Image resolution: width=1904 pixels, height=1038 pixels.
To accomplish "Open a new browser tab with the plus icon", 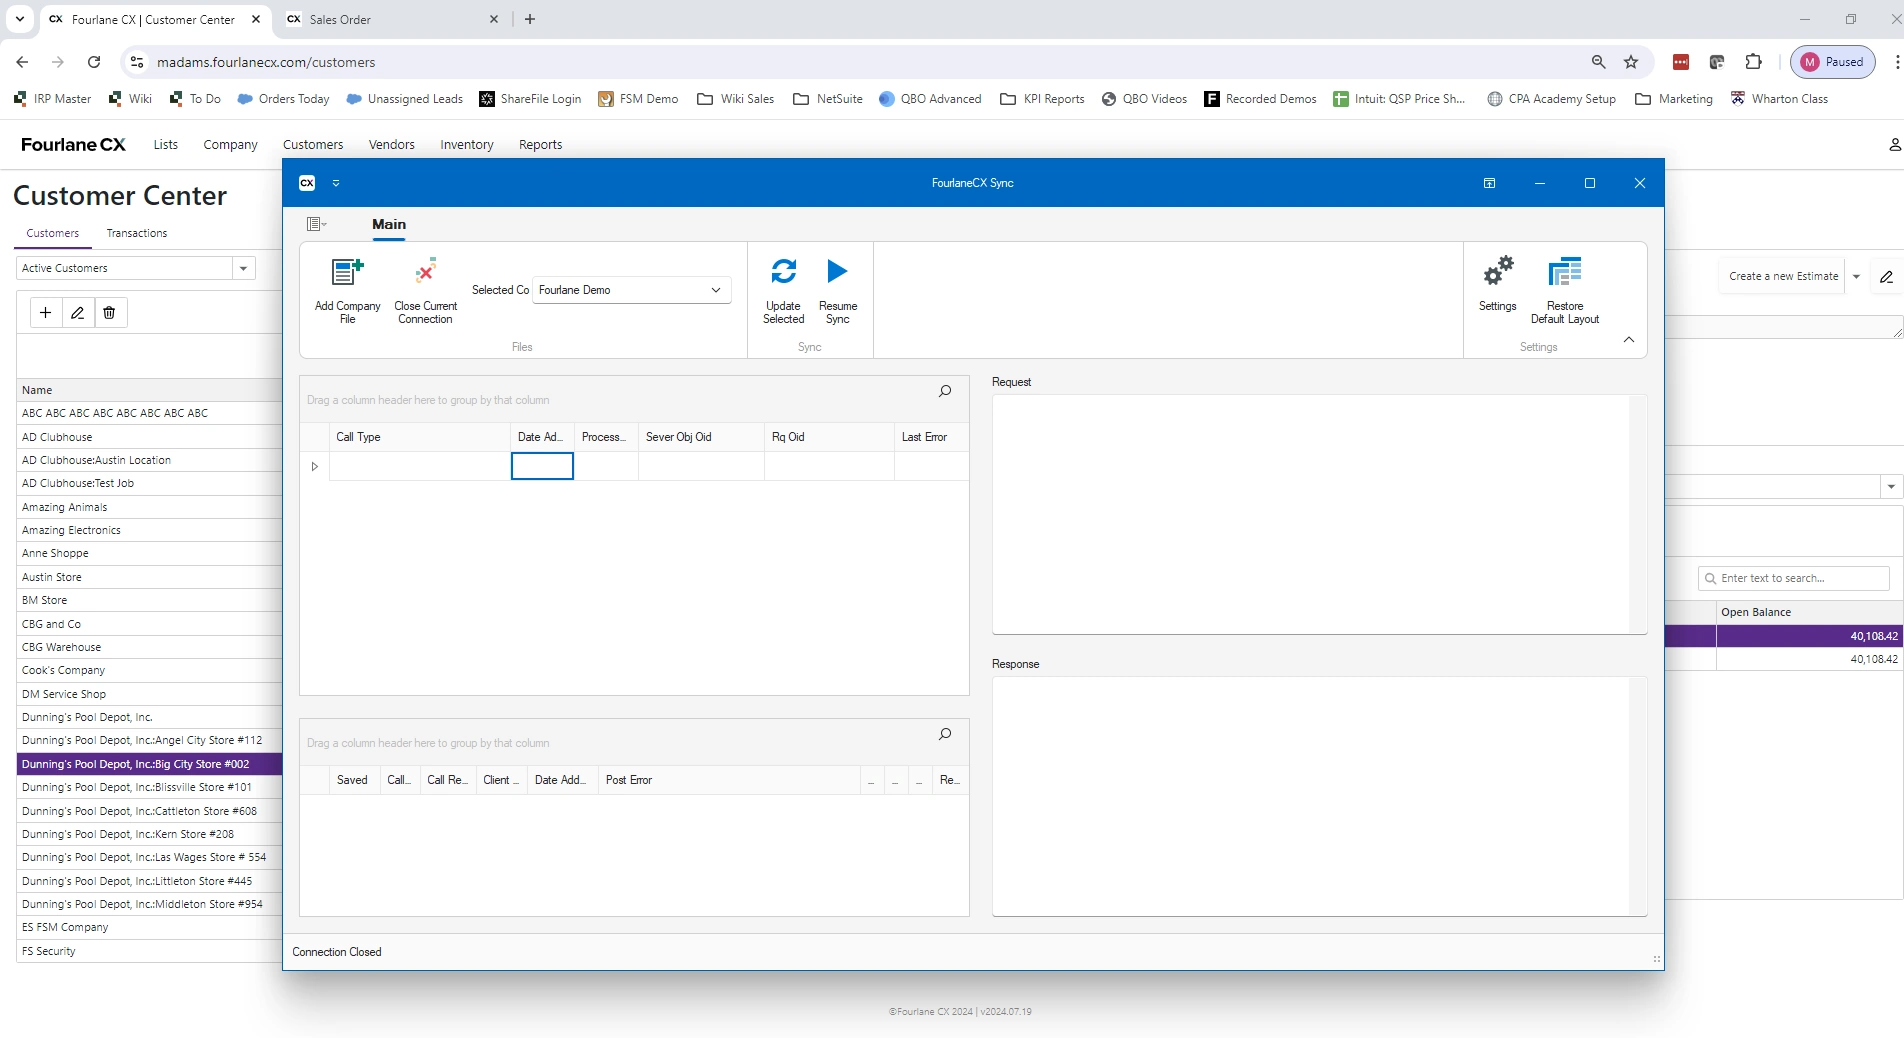I will 530,19.
